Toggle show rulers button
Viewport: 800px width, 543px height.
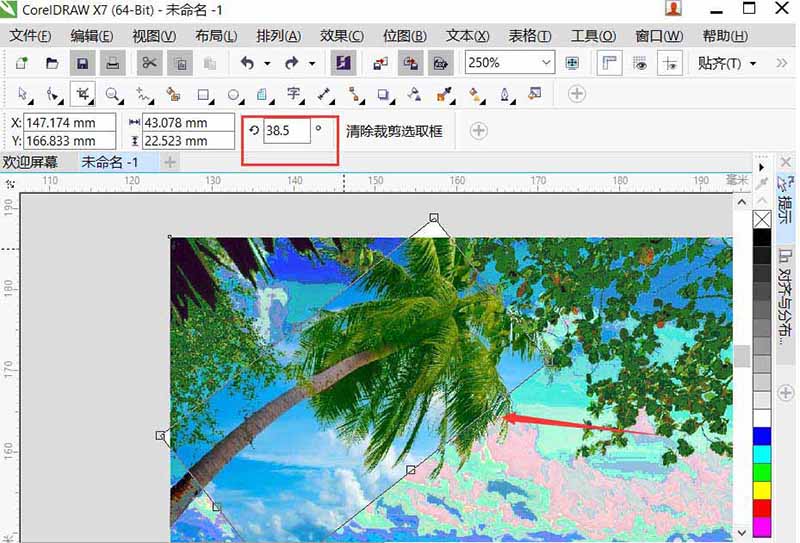[x=610, y=63]
